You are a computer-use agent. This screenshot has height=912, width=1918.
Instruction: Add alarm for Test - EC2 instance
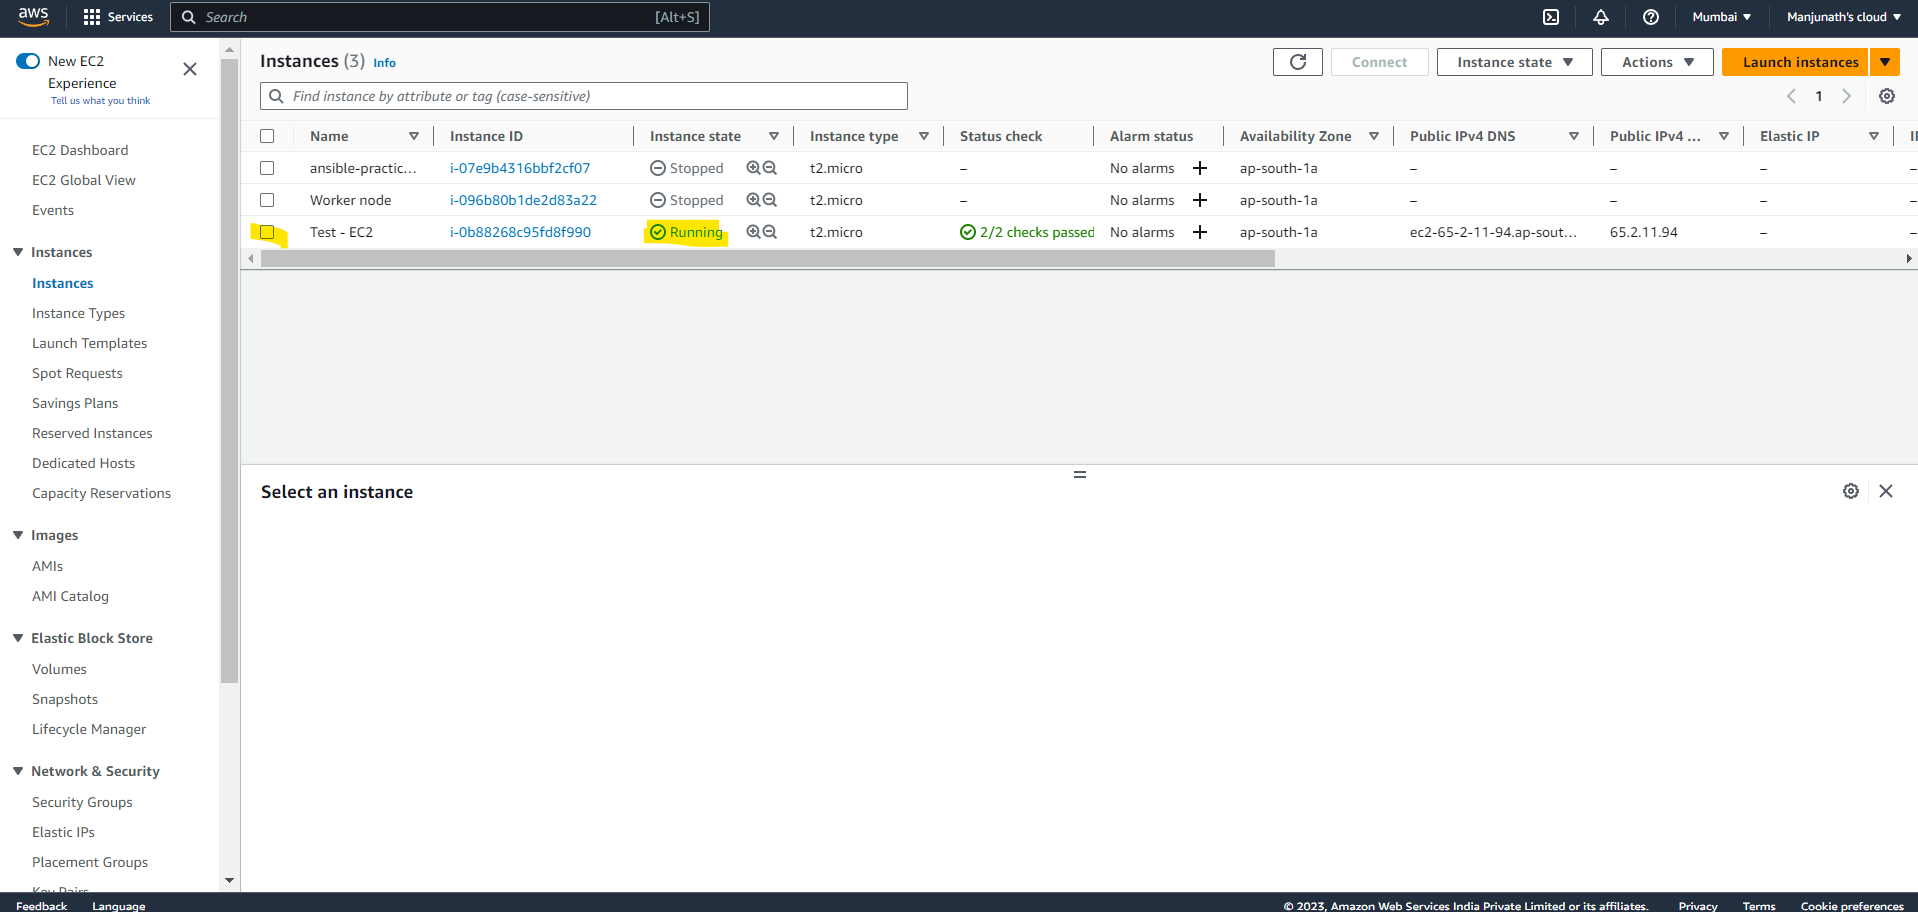pyautogui.click(x=1200, y=232)
